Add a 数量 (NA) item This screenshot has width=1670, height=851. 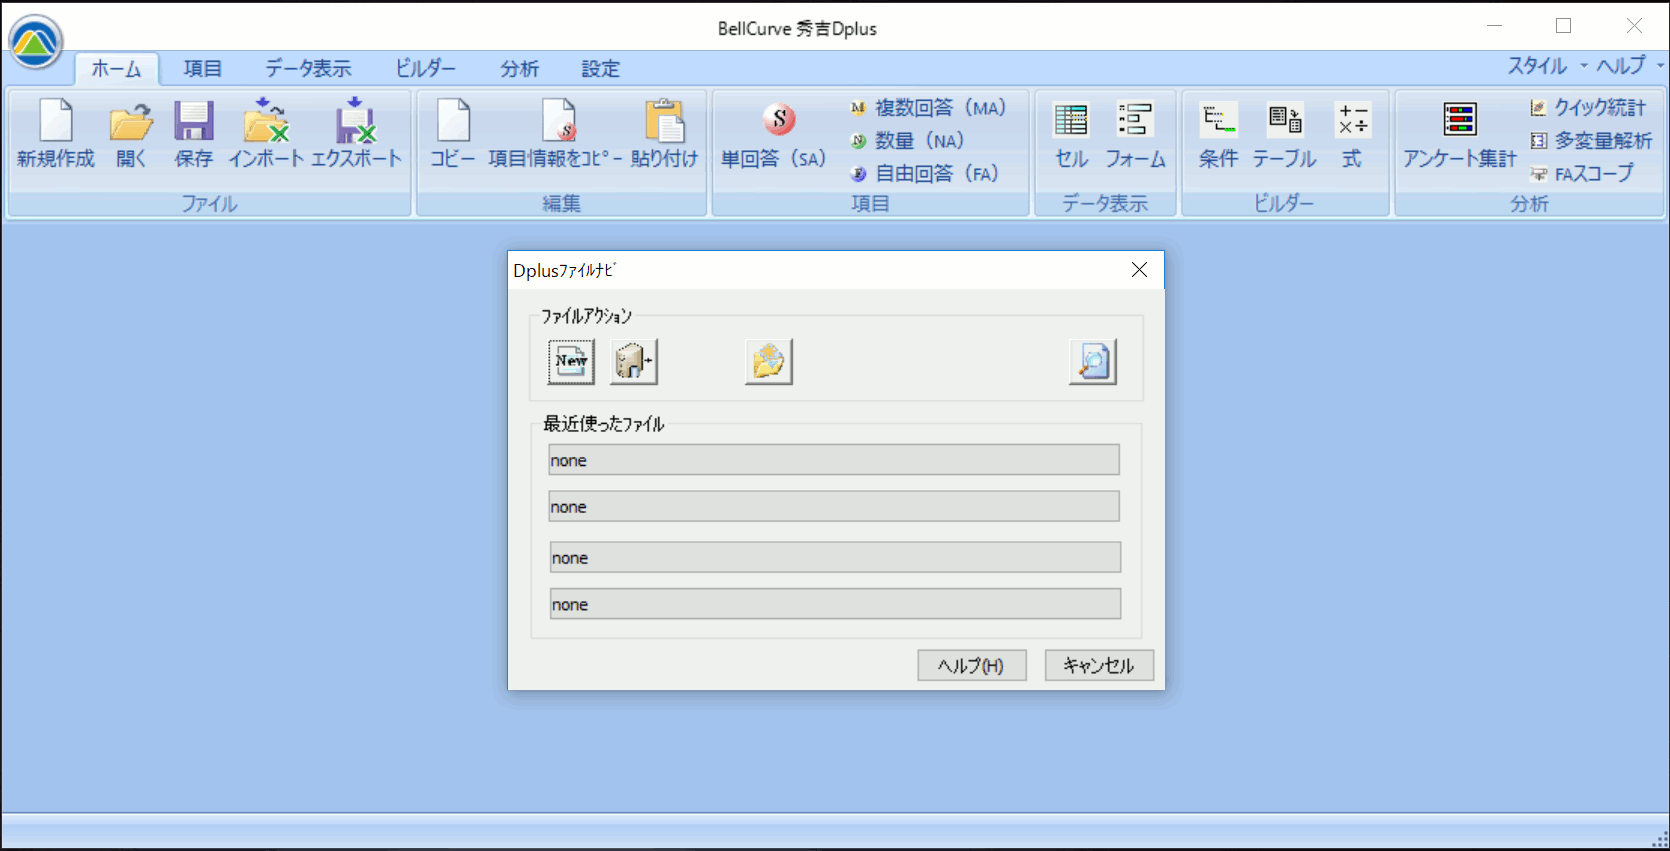point(907,141)
